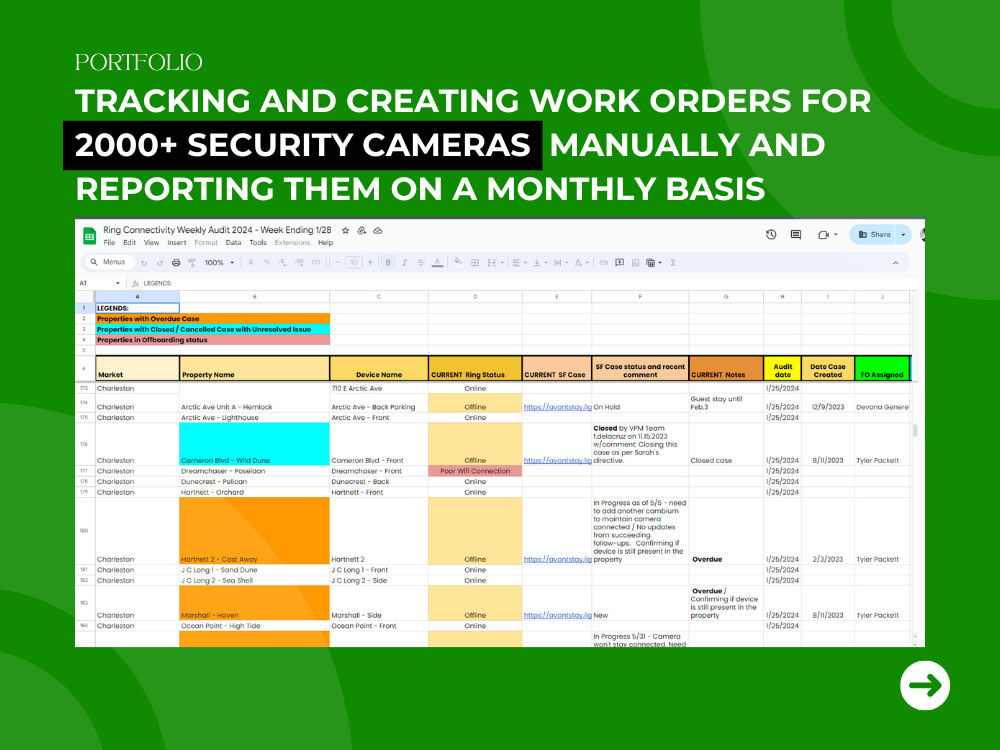Open the 123 more formats button
The height and width of the screenshot is (750, 1000).
(316, 262)
